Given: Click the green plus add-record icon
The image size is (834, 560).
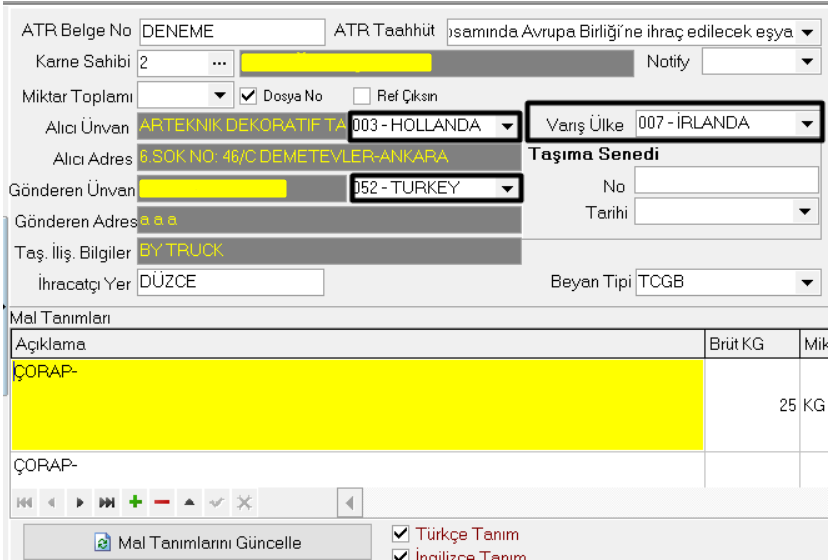Looking at the screenshot, I should coord(134,502).
